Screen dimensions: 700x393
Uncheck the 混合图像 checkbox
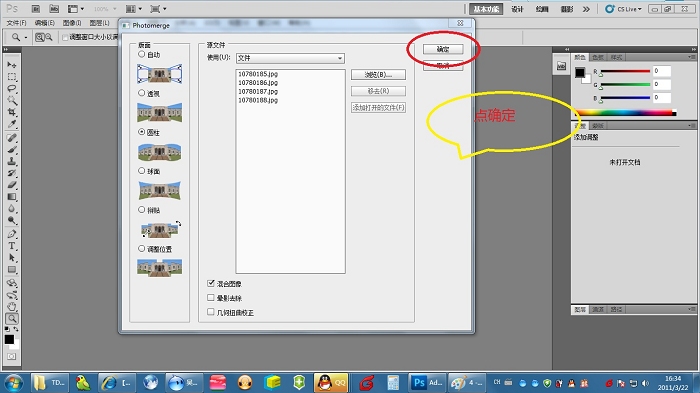pos(211,283)
